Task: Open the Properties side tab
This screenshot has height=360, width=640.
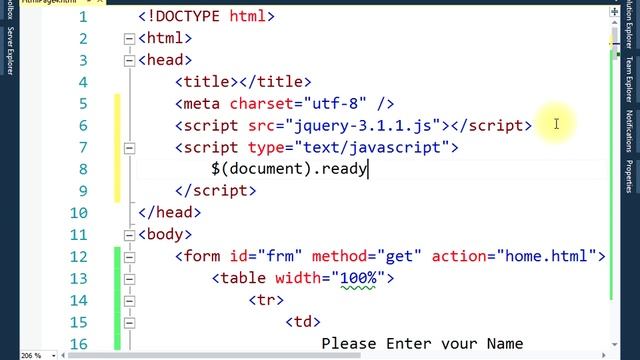Action: click(629, 176)
